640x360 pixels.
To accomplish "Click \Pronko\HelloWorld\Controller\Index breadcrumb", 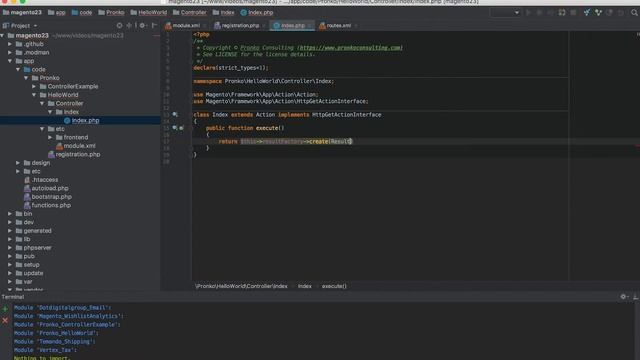I will point(241,286).
